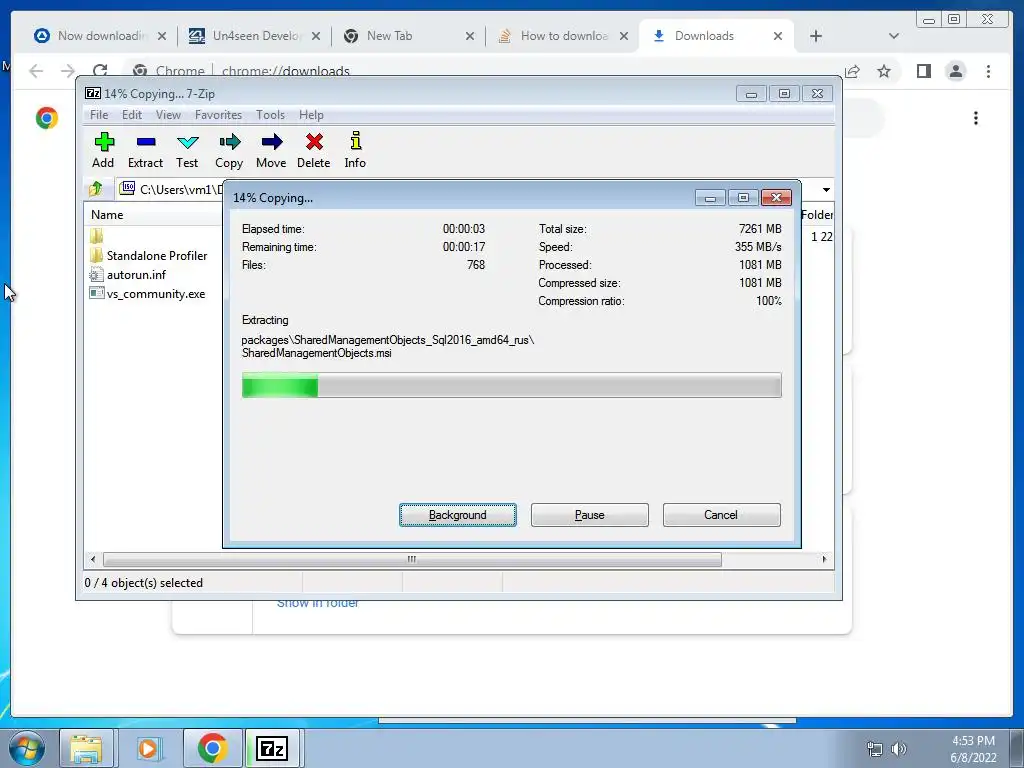
Task: Click the Info toolbar icon
Action: point(355,150)
